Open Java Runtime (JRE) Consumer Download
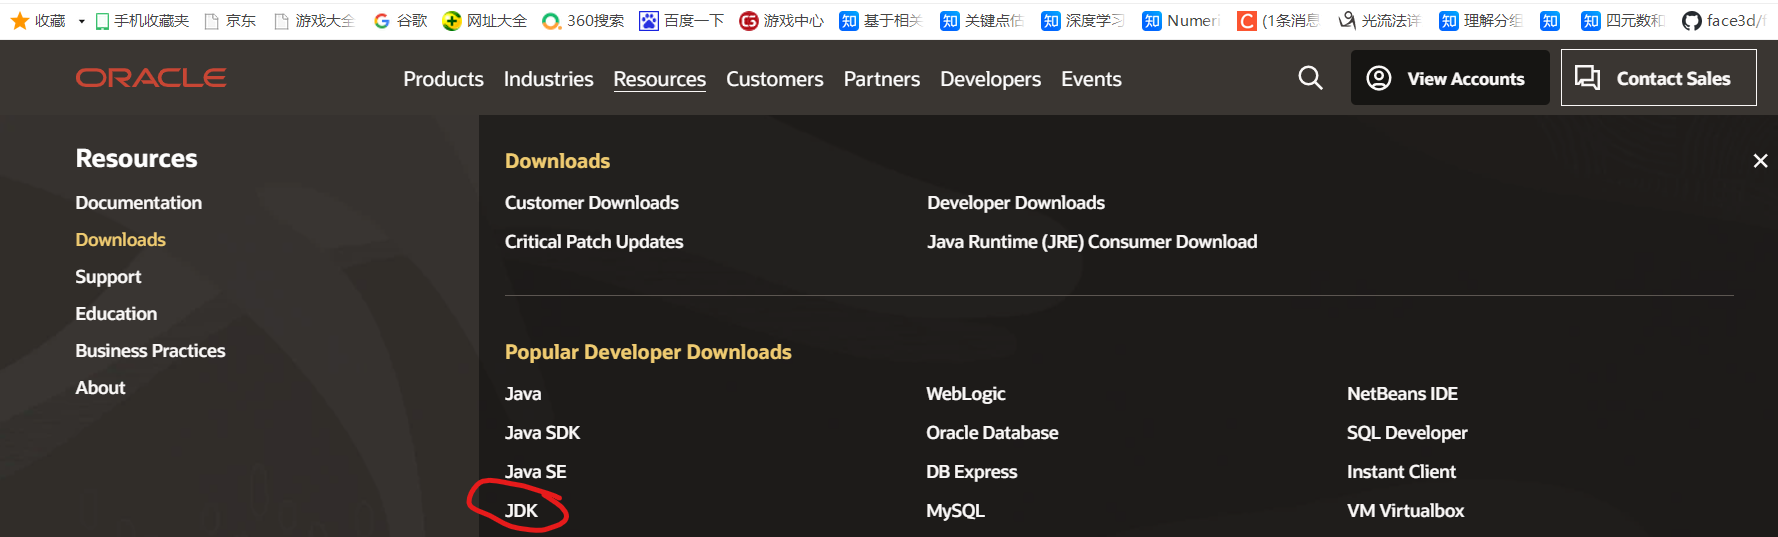 pos(1092,242)
